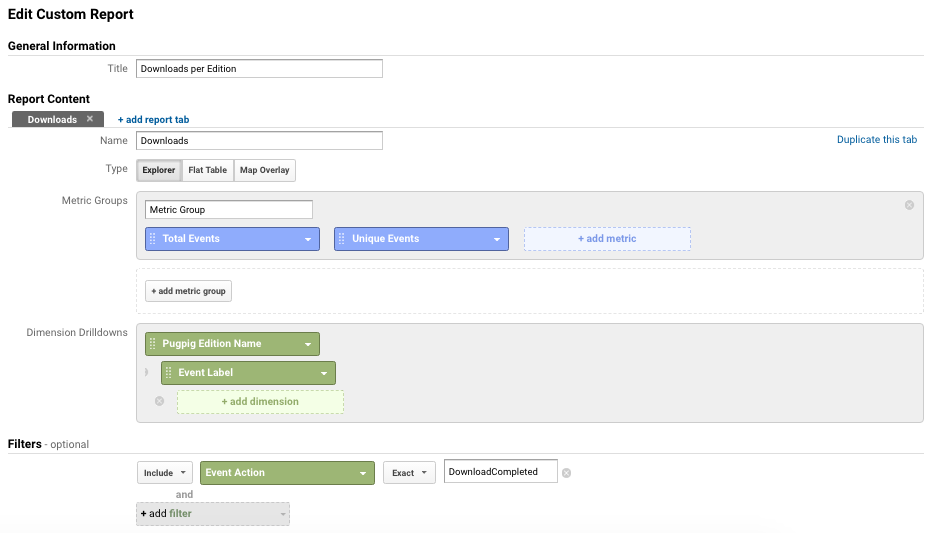Switch report type to Flat Table
The width and height of the screenshot is (932, 533).
point(207,170)
